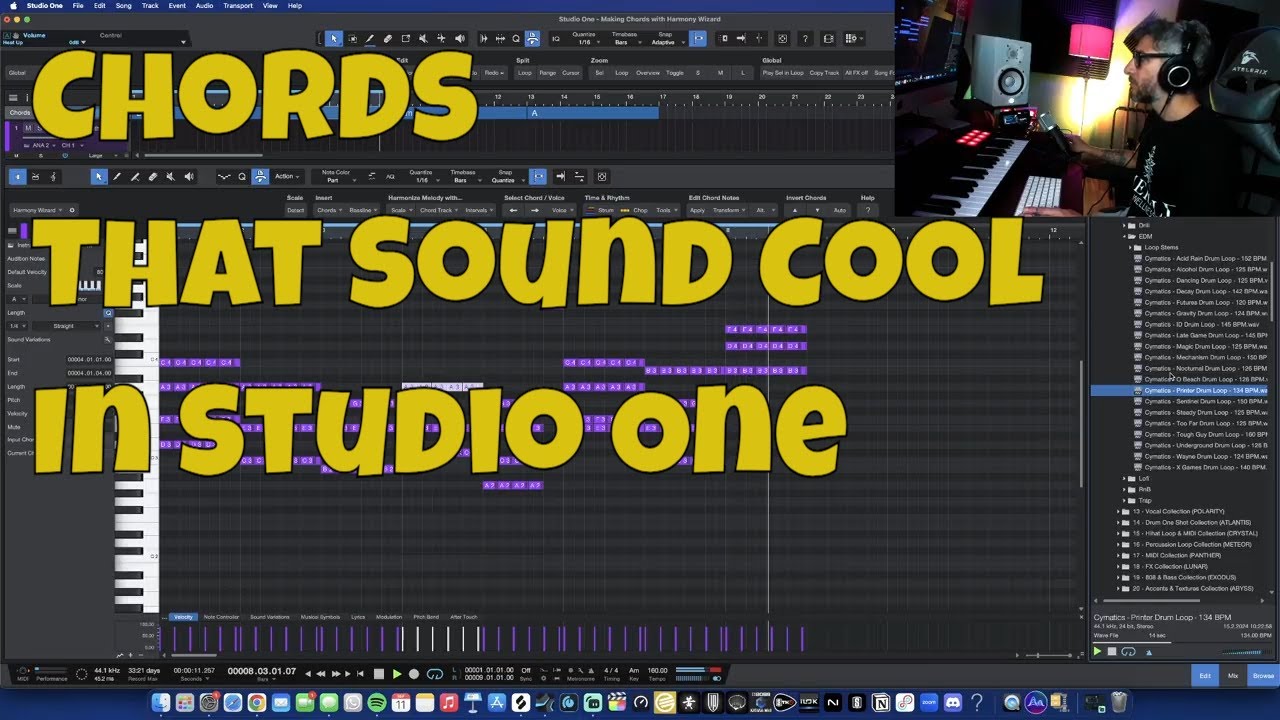The width and height of the screenshot is (1280, 720).
Task: Click the Mix button at bottom right
Action: point(1233,676)
